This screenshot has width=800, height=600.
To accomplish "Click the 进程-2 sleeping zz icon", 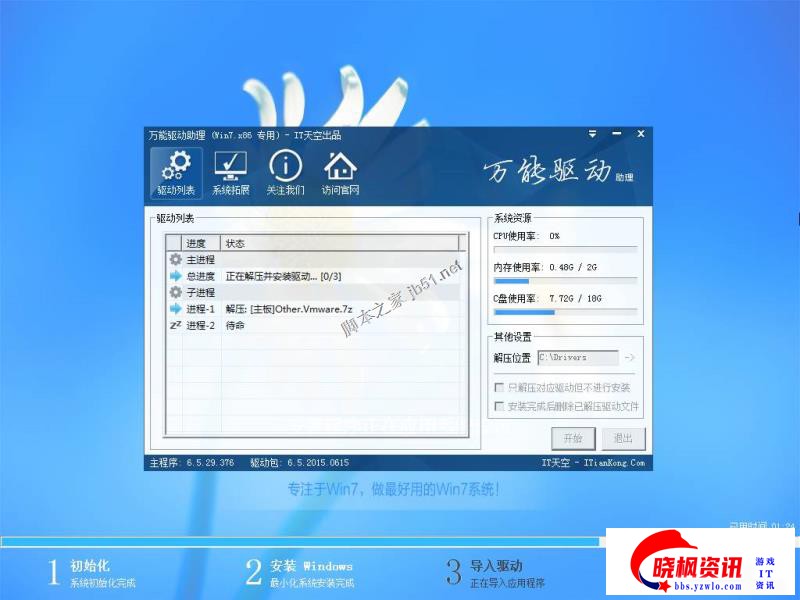I will click(176, 325).
